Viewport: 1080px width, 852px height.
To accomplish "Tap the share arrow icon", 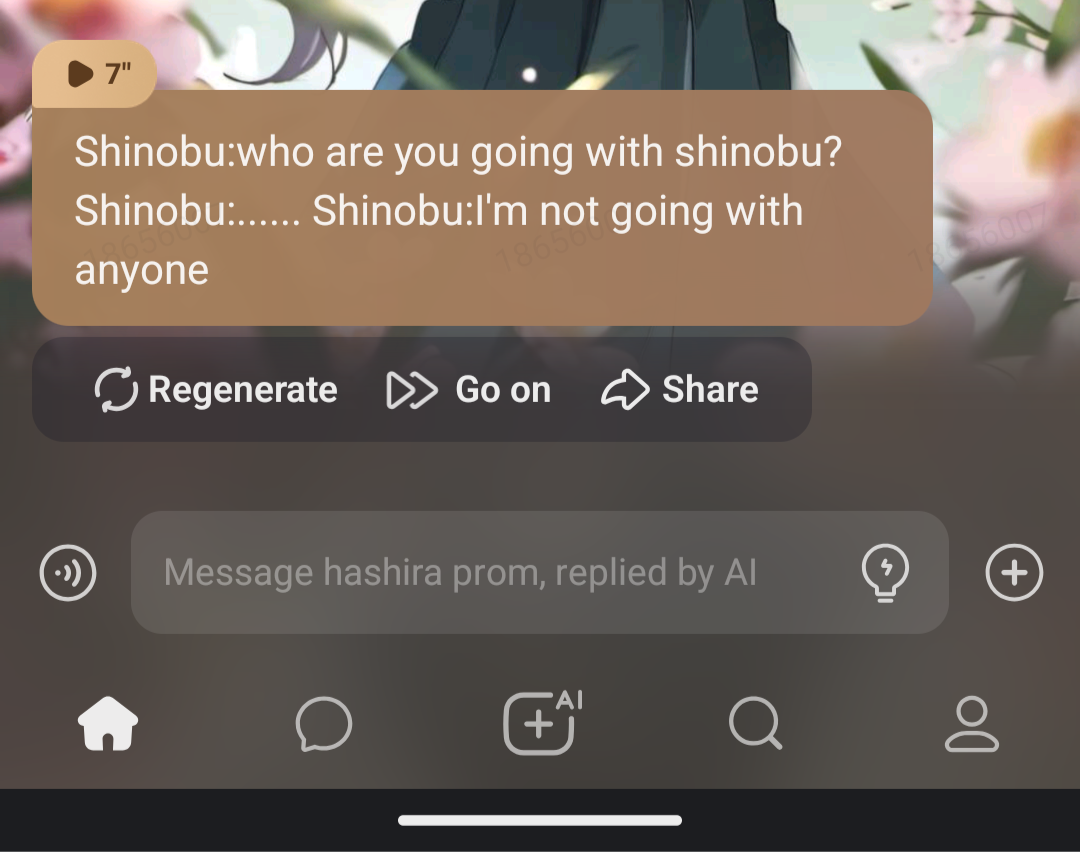I will [x=625, y=389].
